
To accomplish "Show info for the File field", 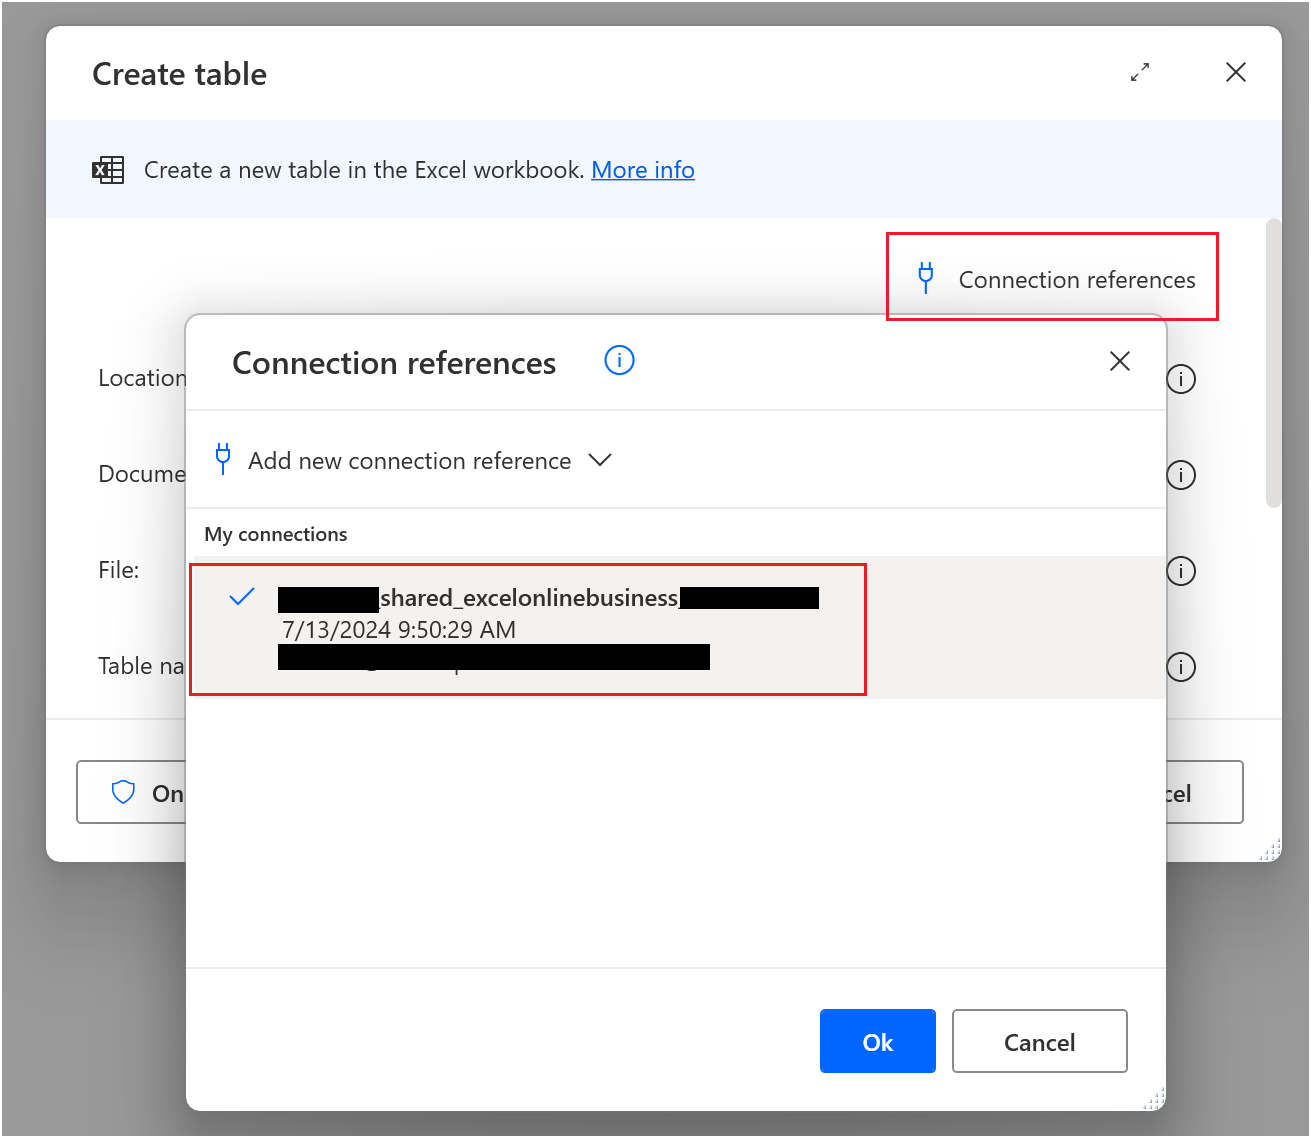I will pos(1181,571).
